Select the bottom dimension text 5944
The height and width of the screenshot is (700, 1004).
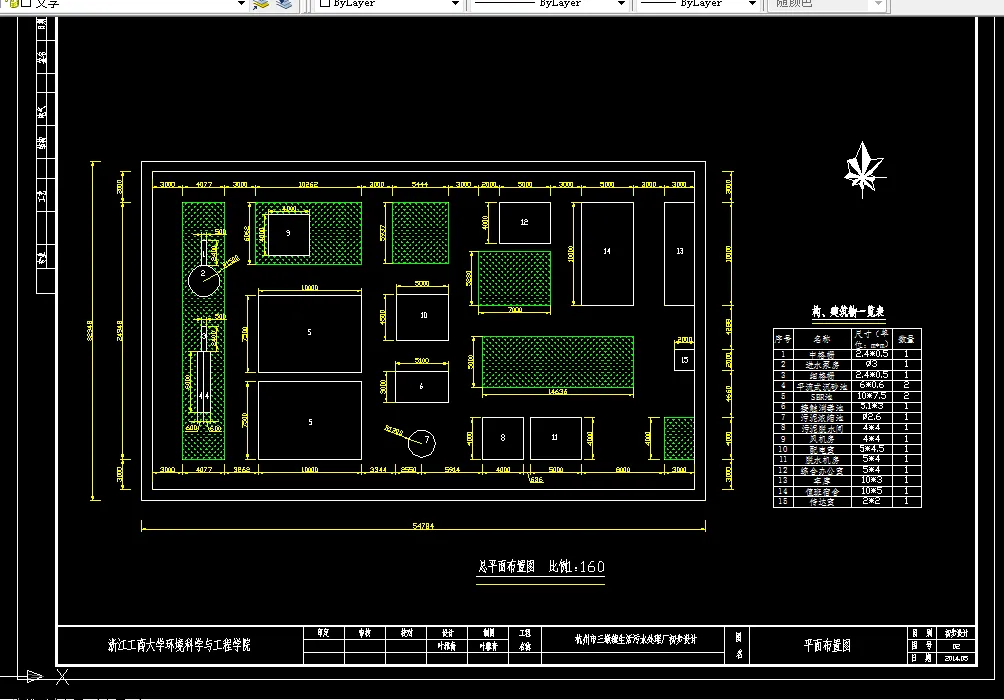coord(452,469)
